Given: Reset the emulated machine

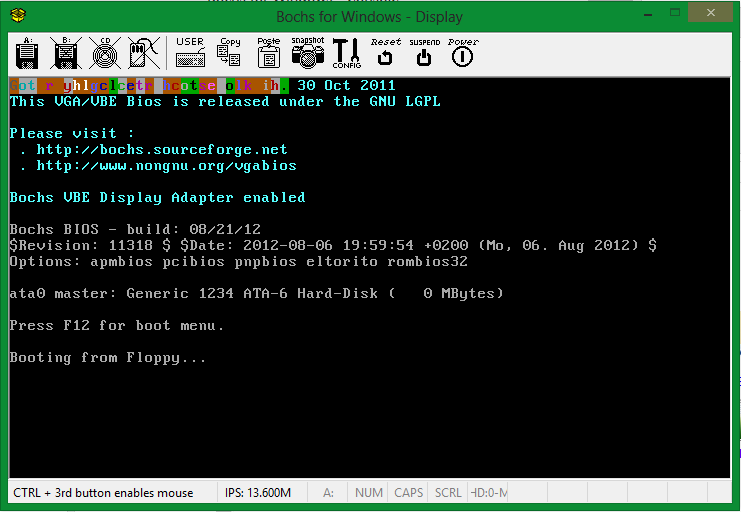Looking at the screenshot, I should [386, 53].
